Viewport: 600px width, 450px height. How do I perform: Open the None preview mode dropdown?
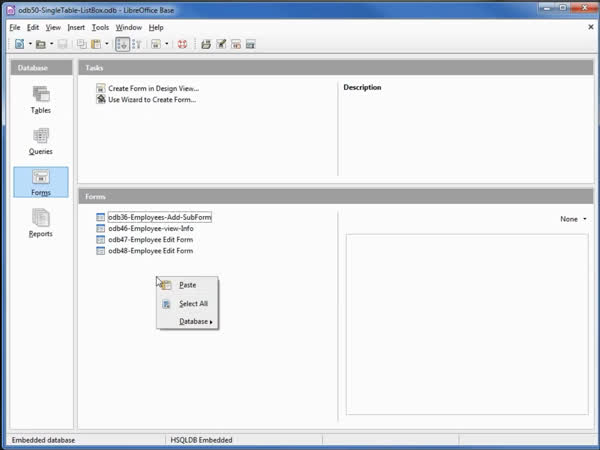coord(573,219)
